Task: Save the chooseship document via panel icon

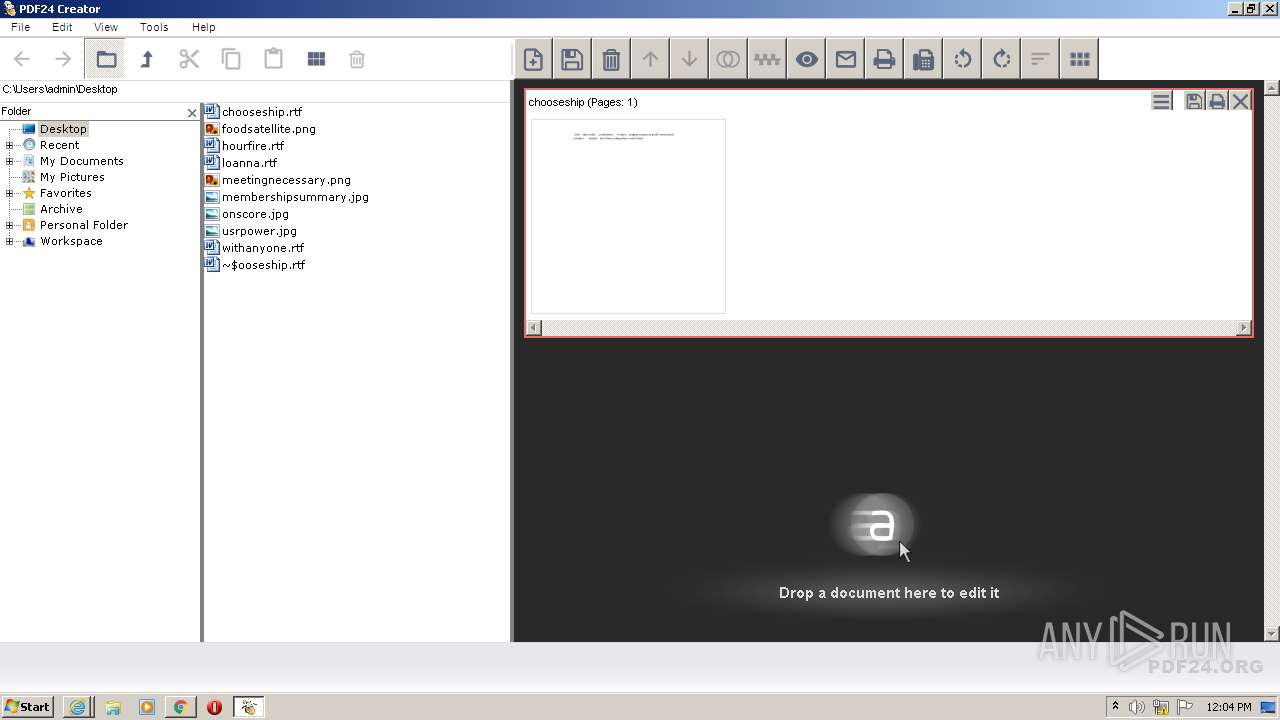Action: point(1193,101)
